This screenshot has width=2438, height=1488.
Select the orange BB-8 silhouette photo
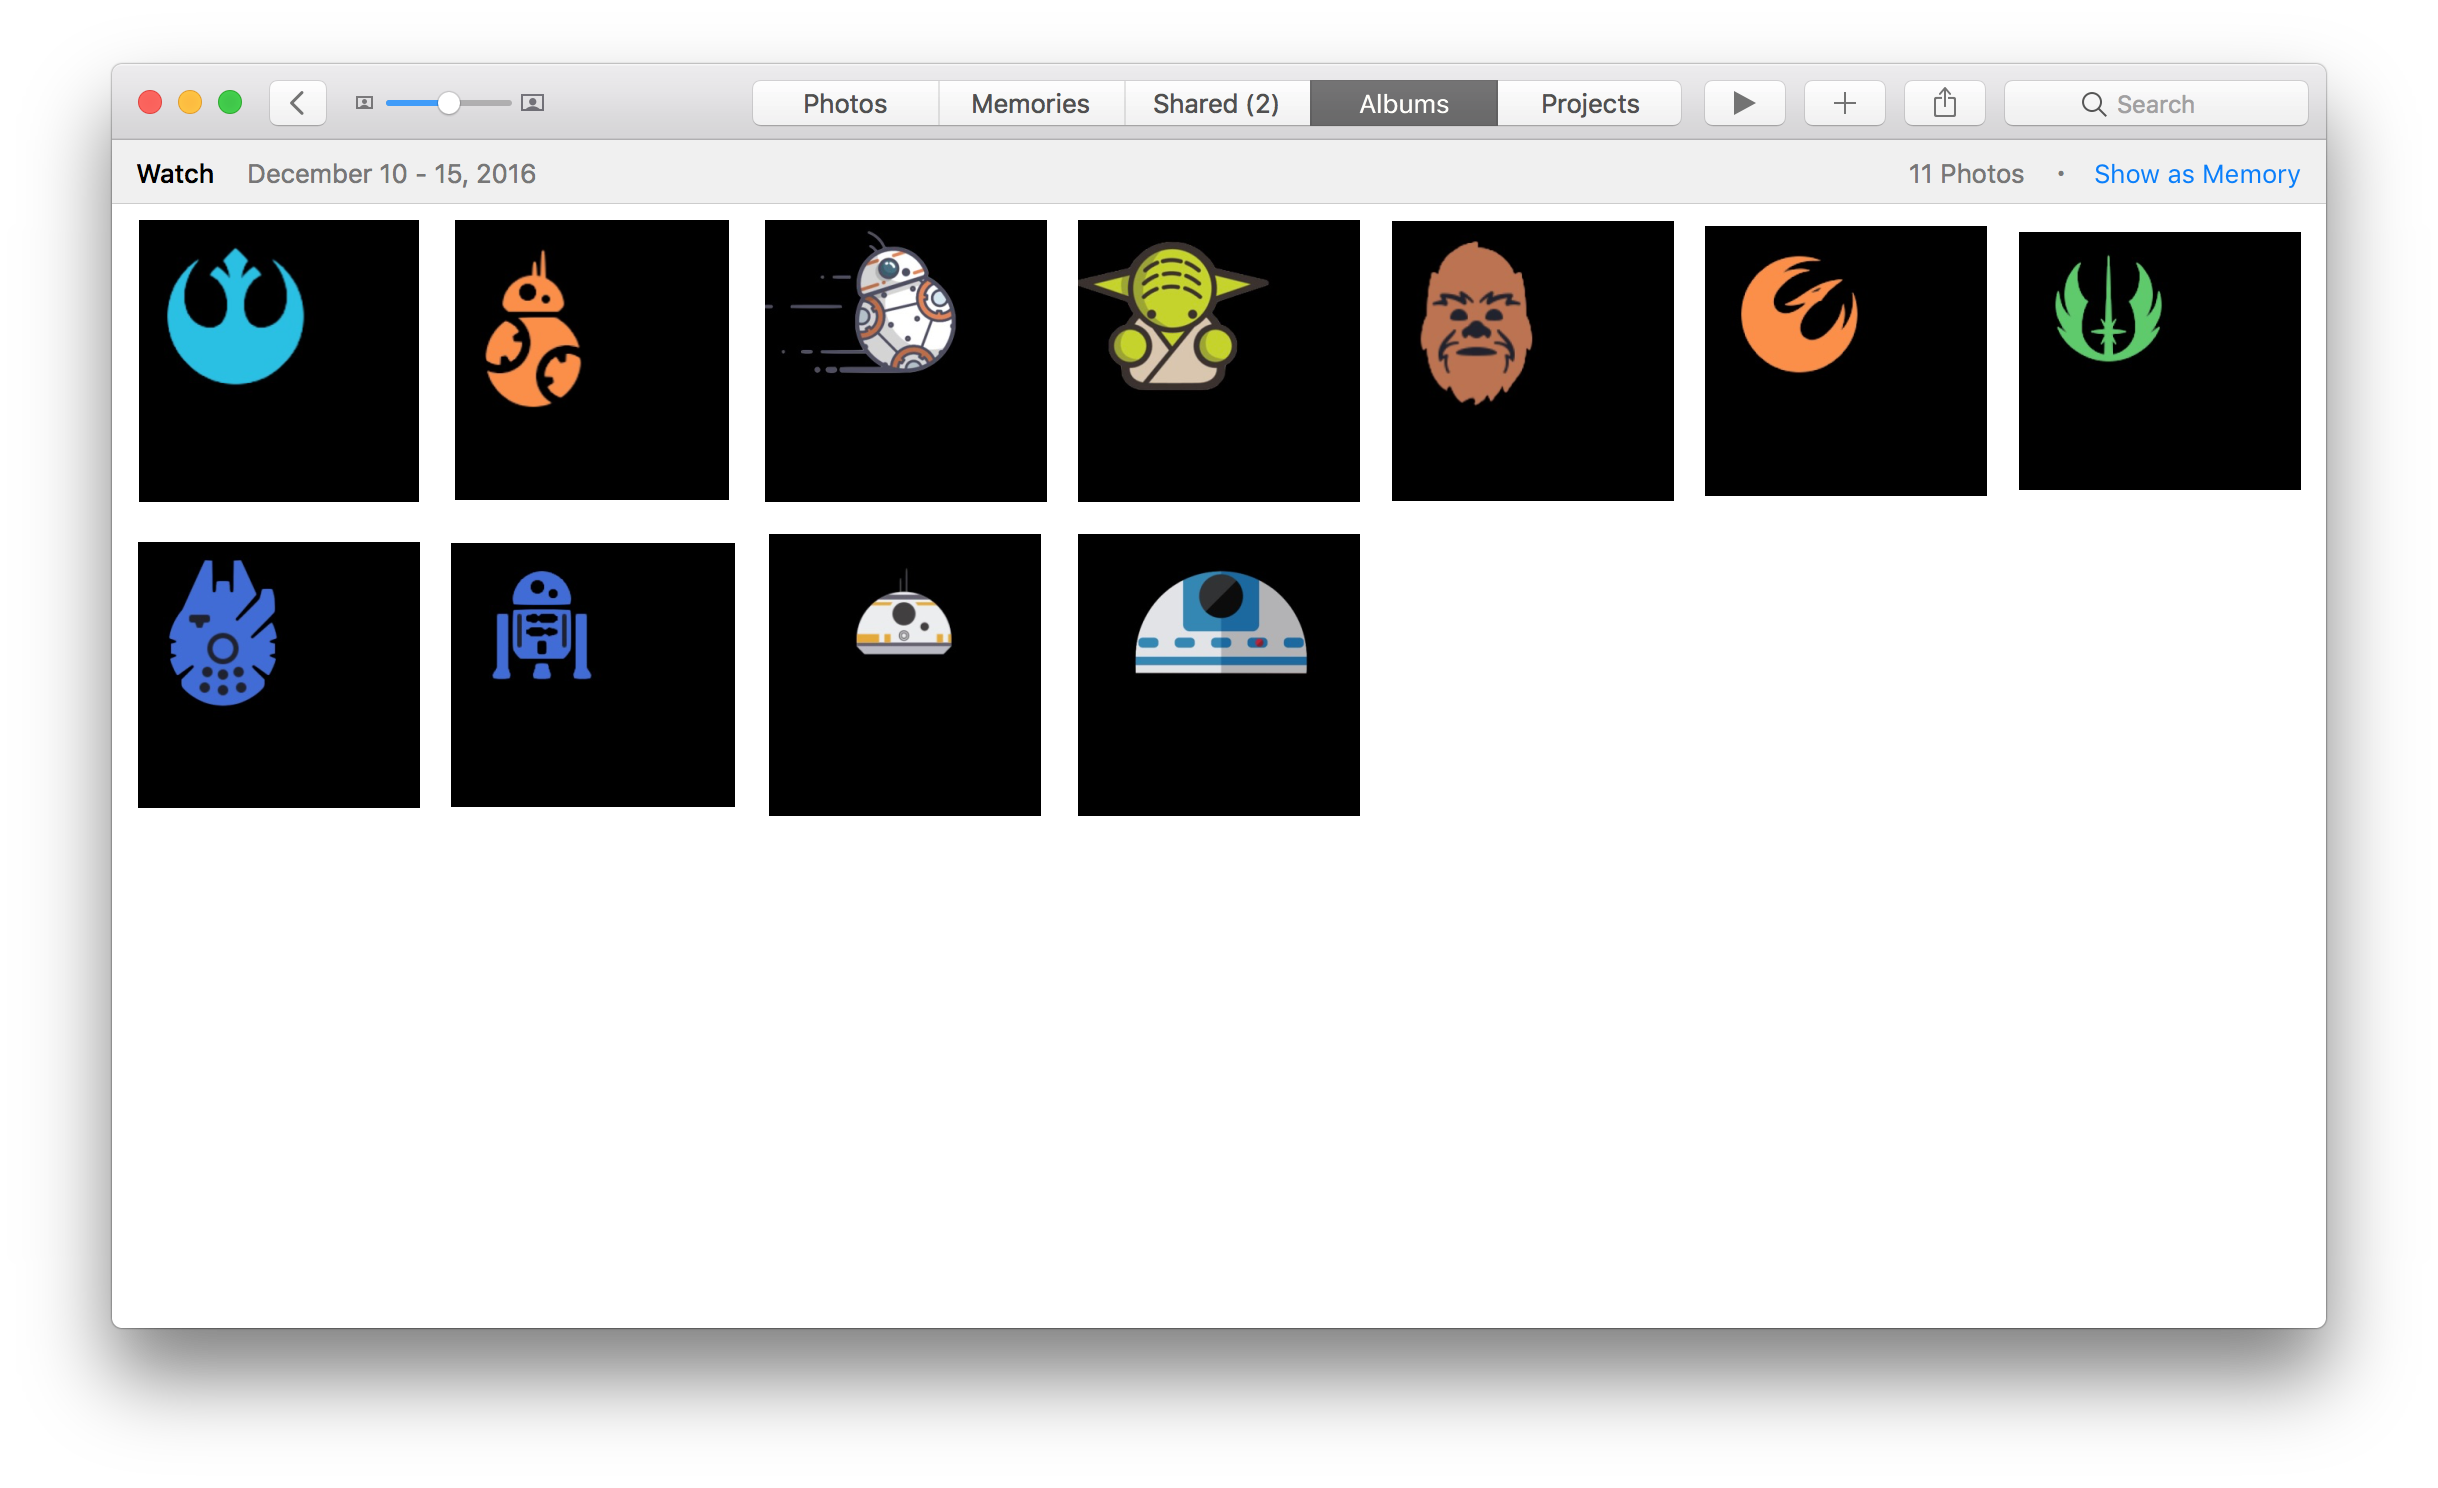pyautogui.click(x=592, y=360)
